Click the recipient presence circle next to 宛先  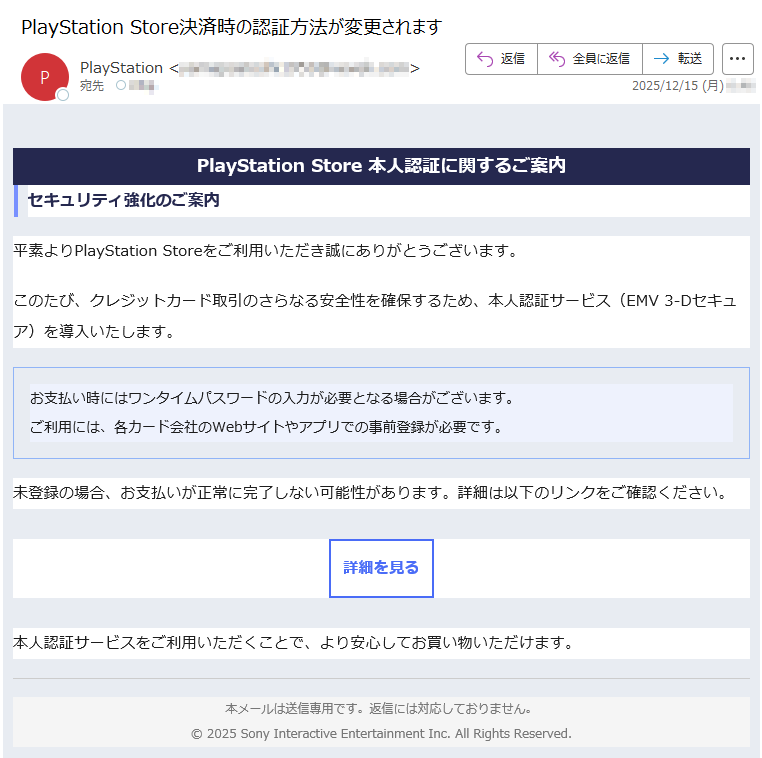coord(121,86)
